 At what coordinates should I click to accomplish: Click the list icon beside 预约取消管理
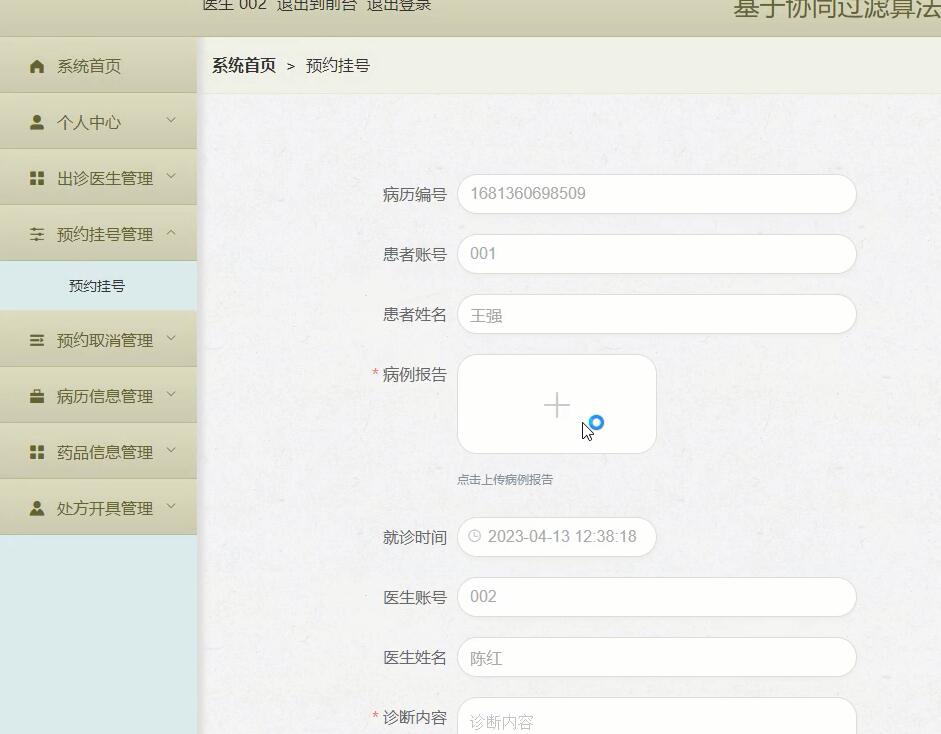(37, 340)
